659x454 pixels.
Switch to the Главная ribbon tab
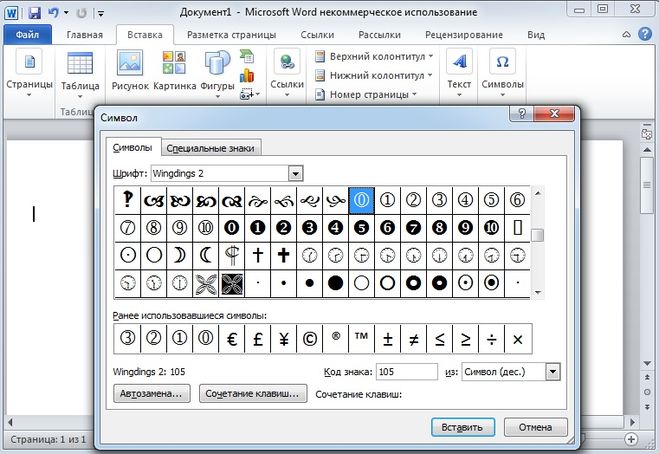[84, 35]
